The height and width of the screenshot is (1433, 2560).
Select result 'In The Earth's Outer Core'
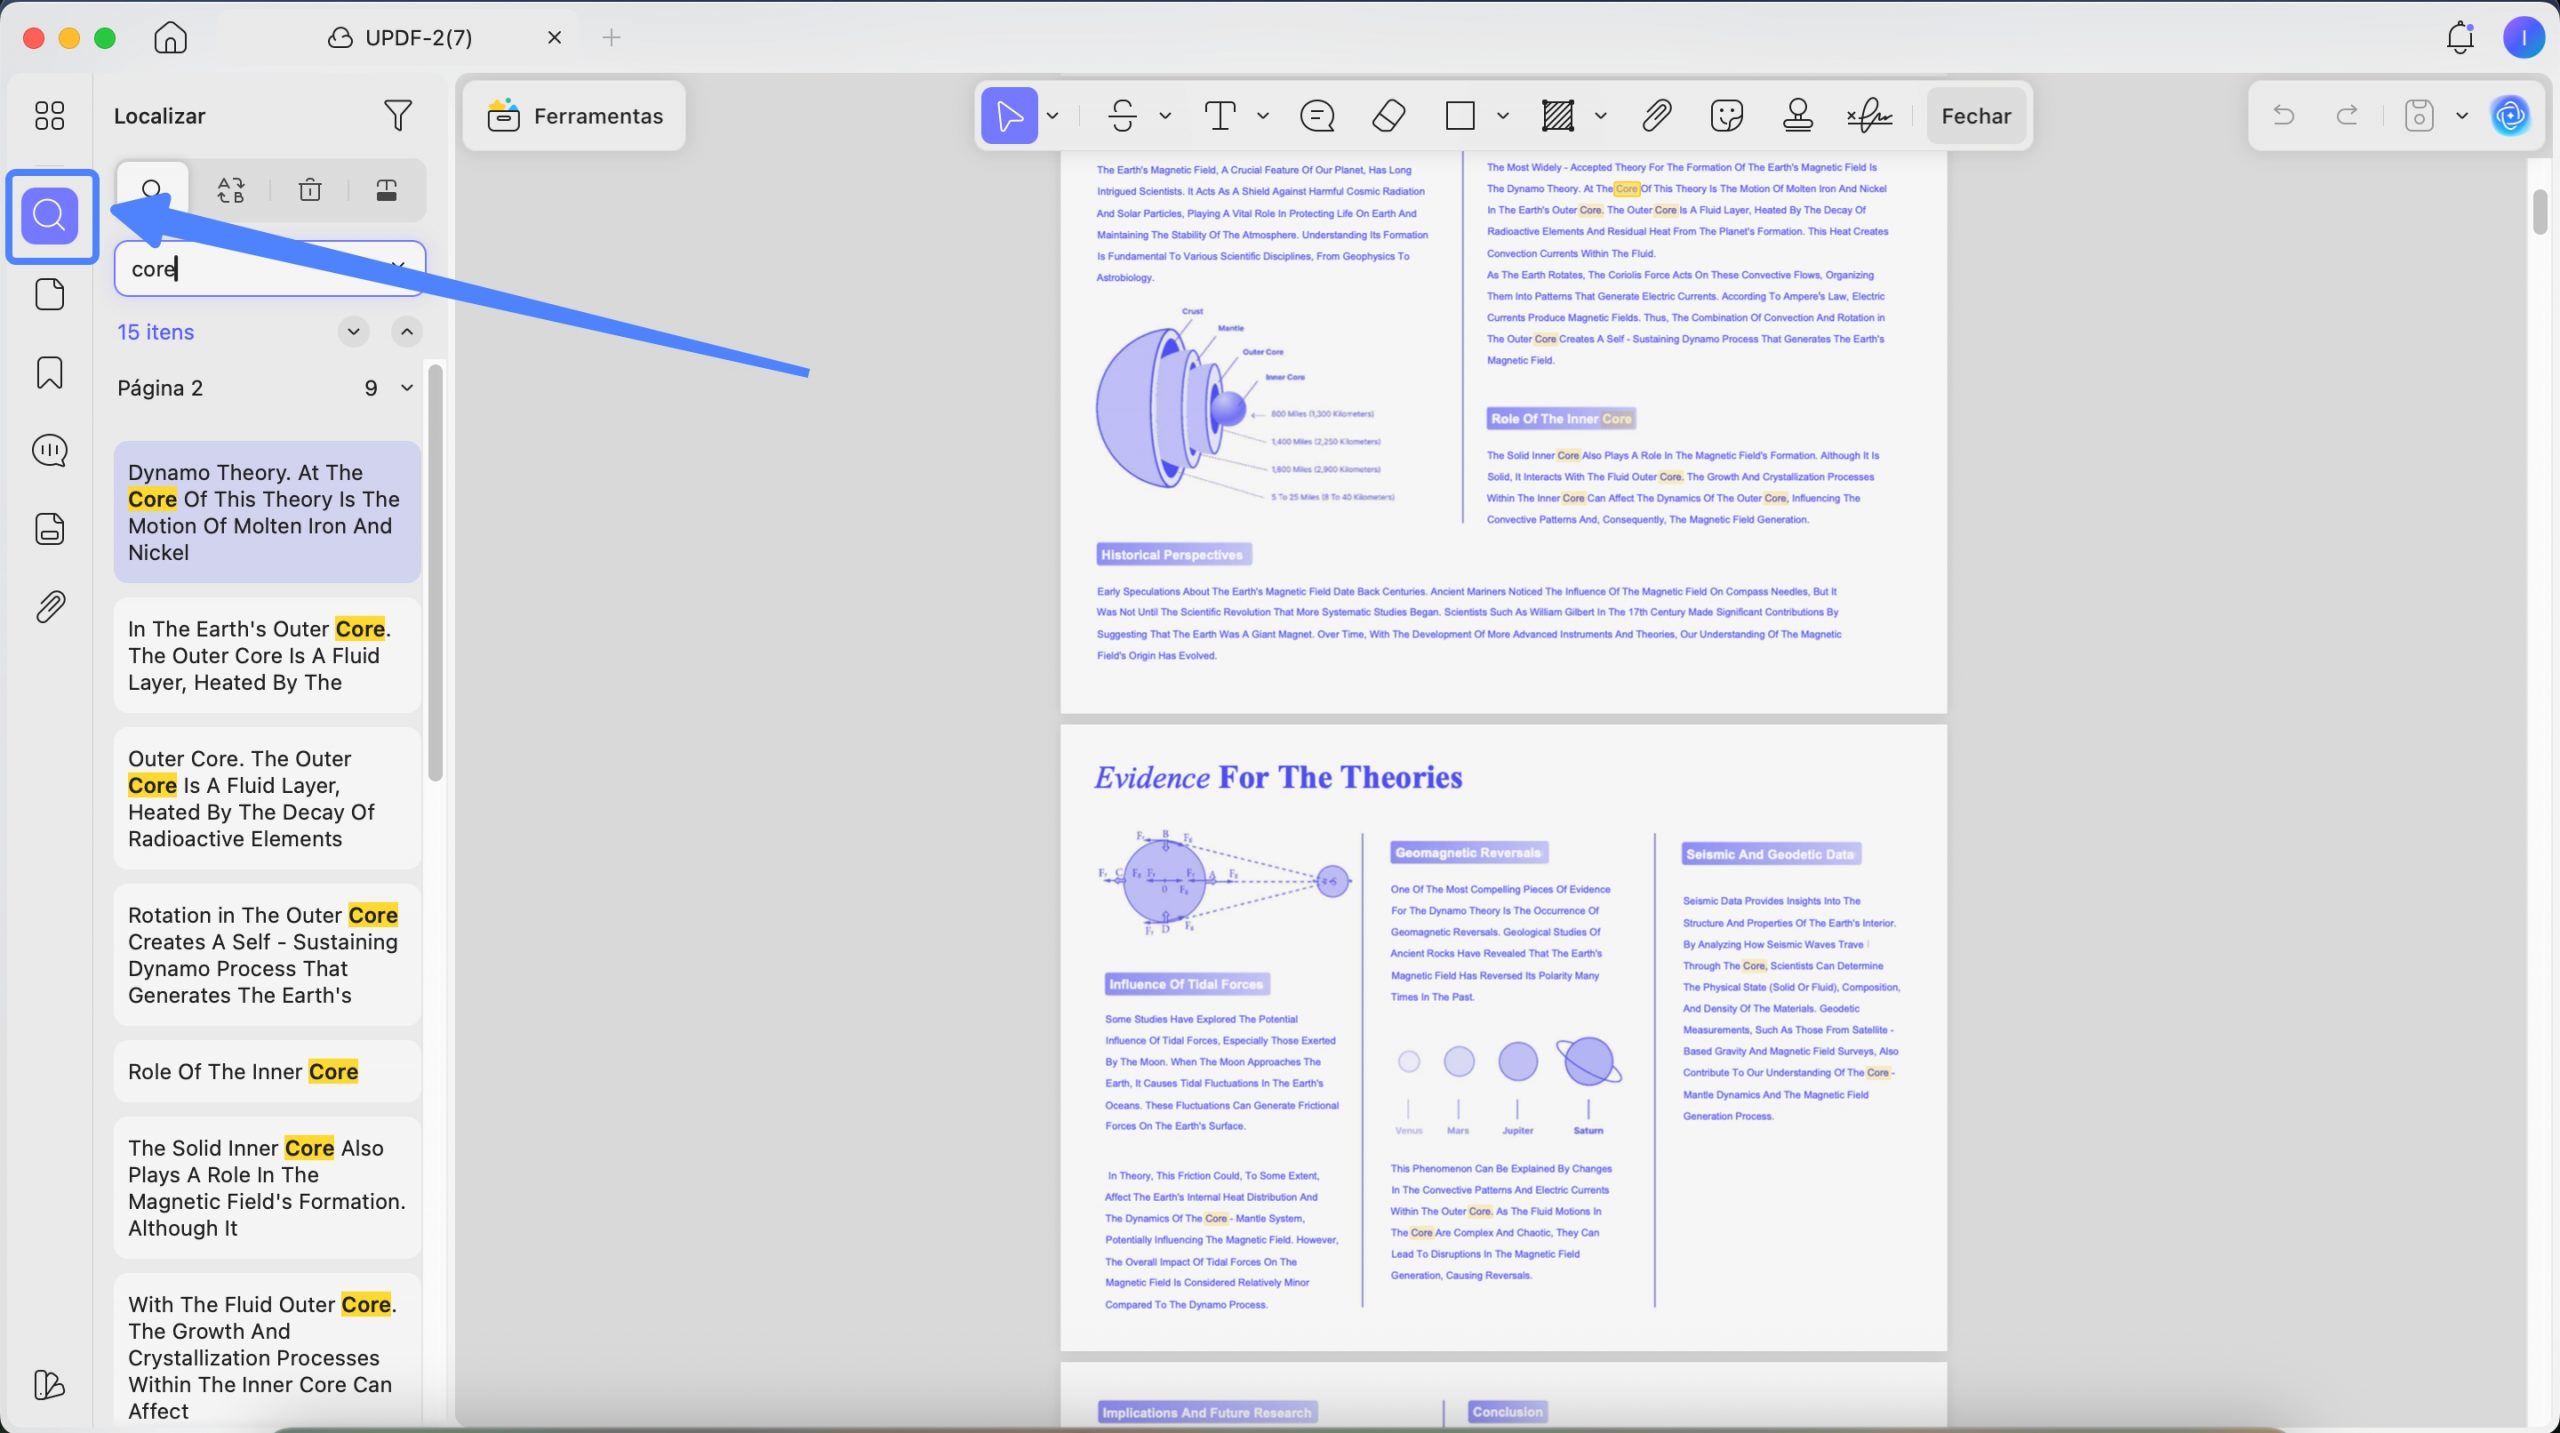click(x=267, y=655)
